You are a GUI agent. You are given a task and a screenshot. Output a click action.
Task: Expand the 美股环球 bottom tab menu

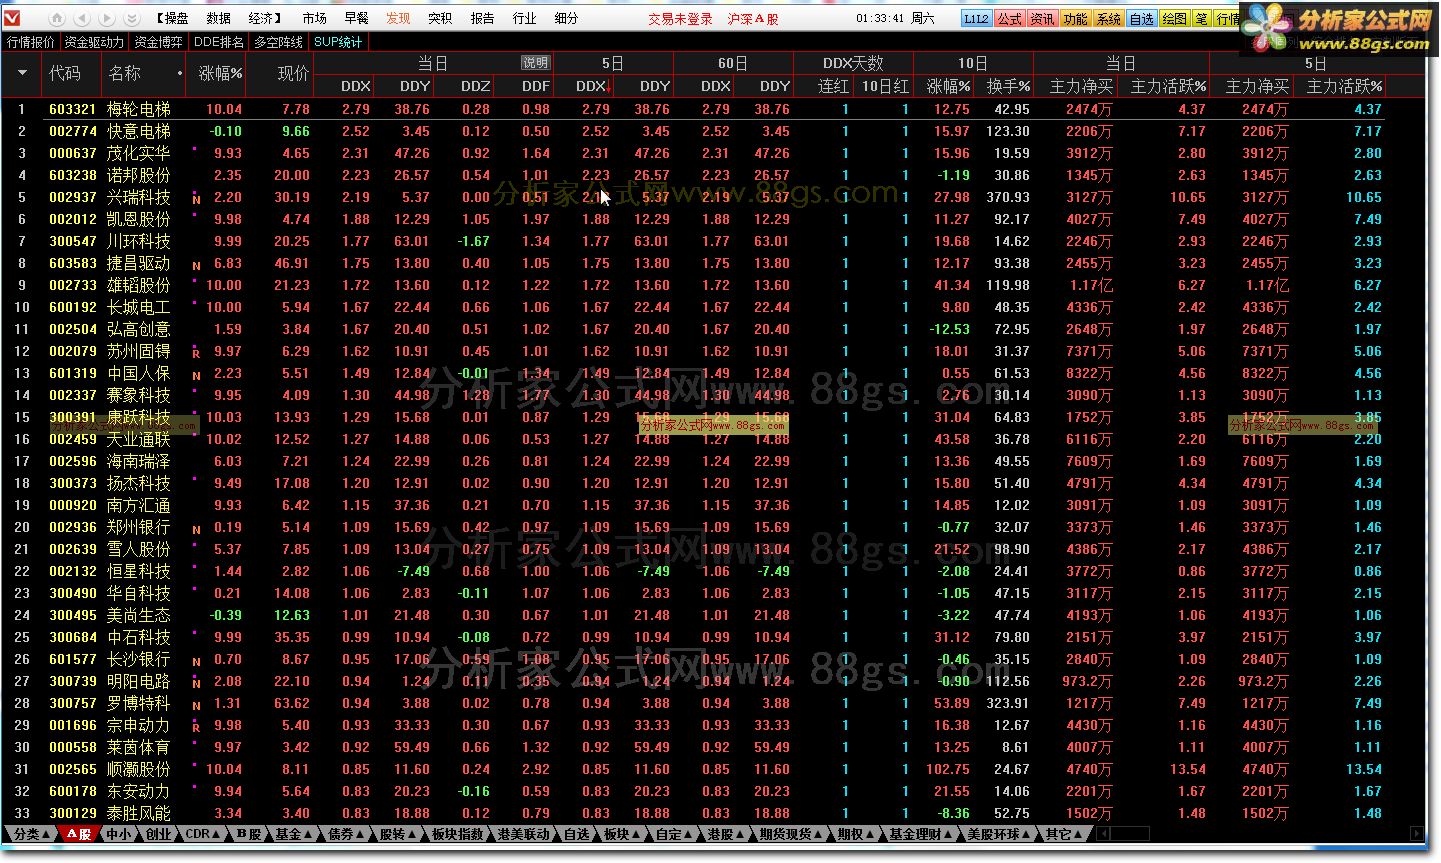click(999, 834)
